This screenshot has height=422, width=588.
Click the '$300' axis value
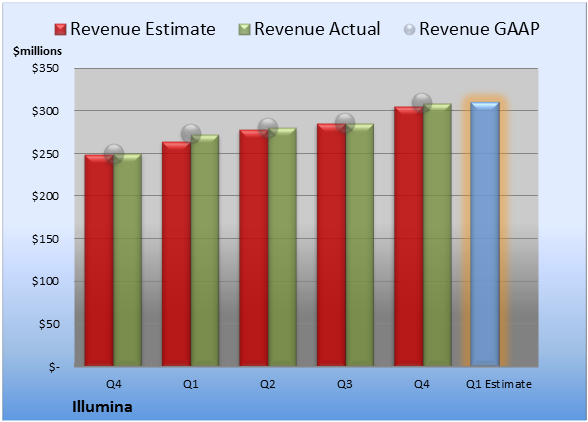[x=45, y=111]
